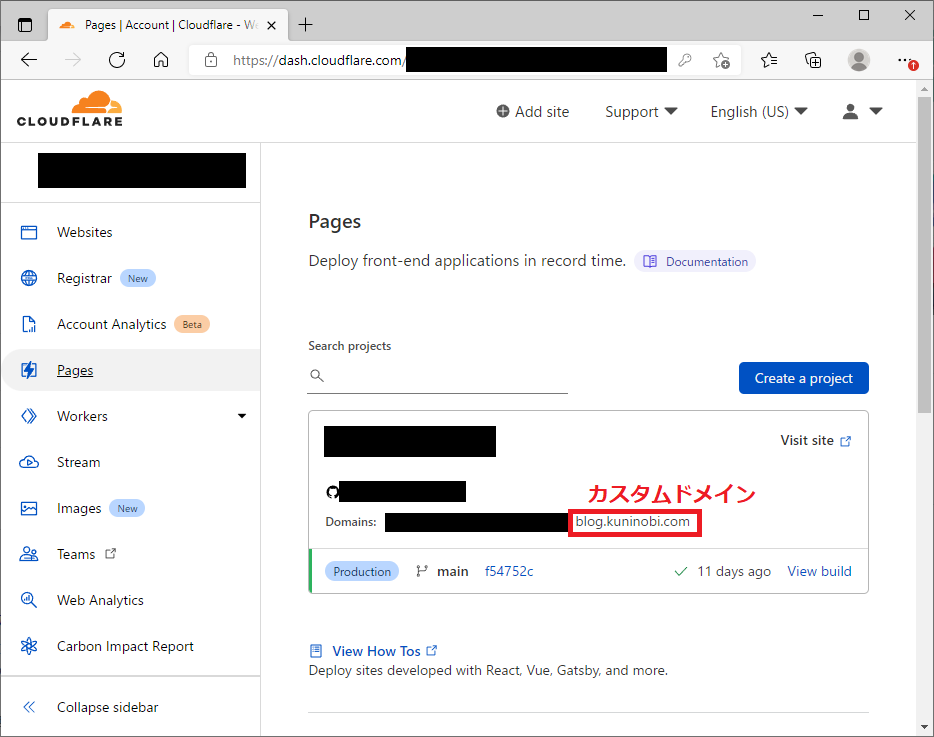Click Create a project button

click(804, 378)
